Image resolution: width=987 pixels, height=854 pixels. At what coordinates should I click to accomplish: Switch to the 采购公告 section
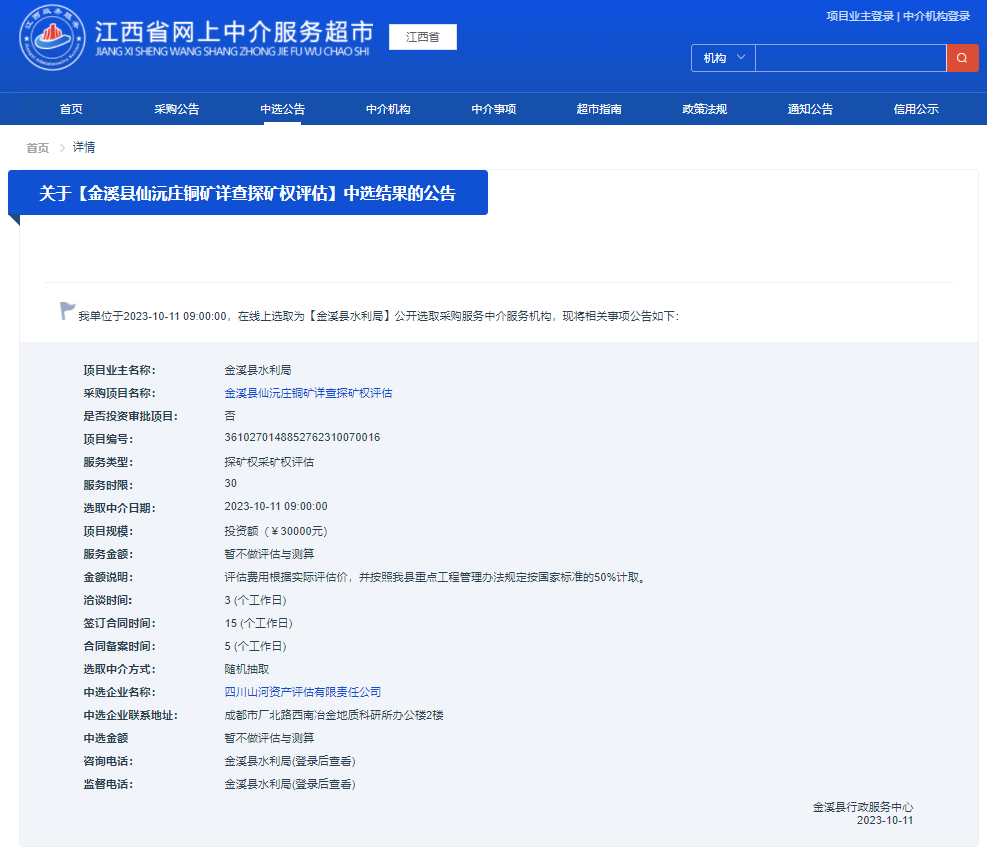point(176,108)
